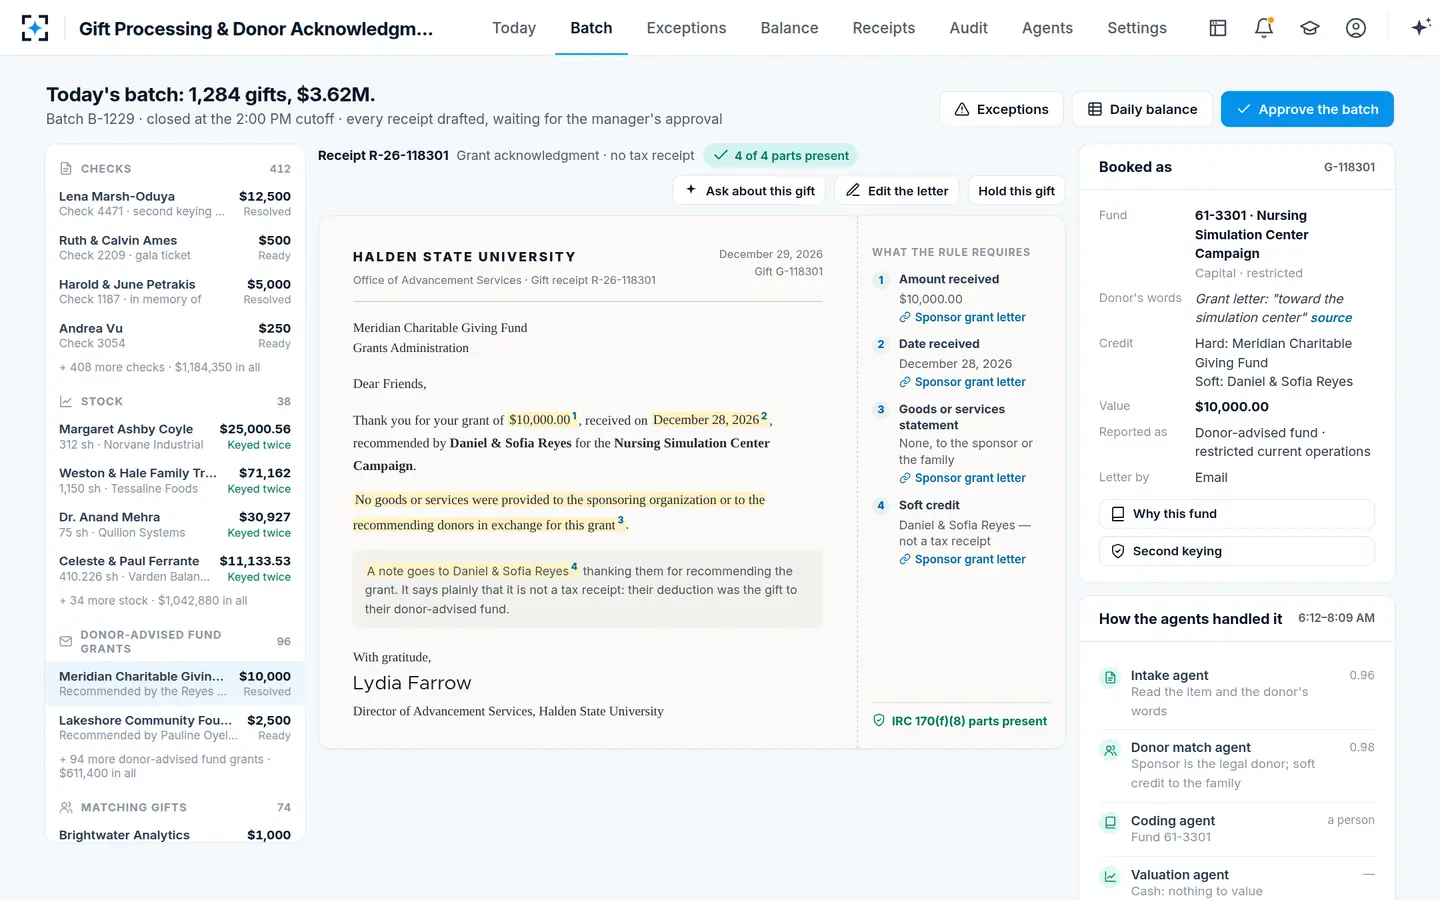Screen dimensions: 1440x900
Task: Click the graduation cap icon
Action: tap(1310, 28)
